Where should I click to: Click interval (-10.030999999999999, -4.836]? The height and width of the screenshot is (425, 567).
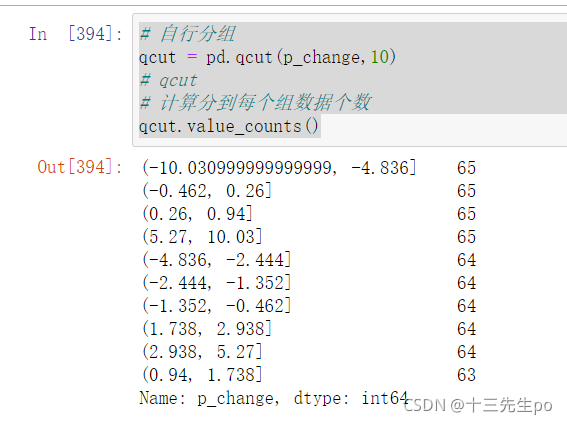tap(279, 168)
